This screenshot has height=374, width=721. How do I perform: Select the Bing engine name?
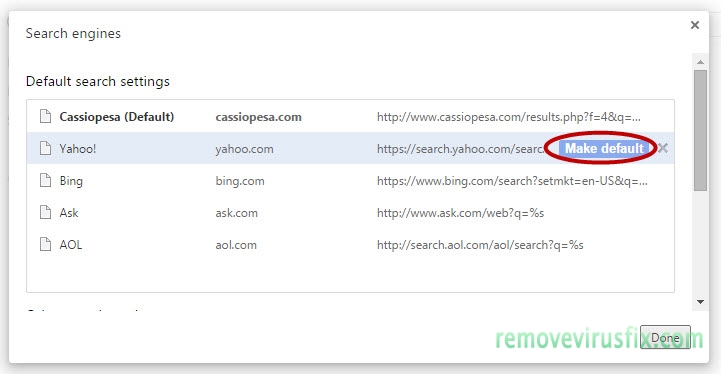[71, 181]
